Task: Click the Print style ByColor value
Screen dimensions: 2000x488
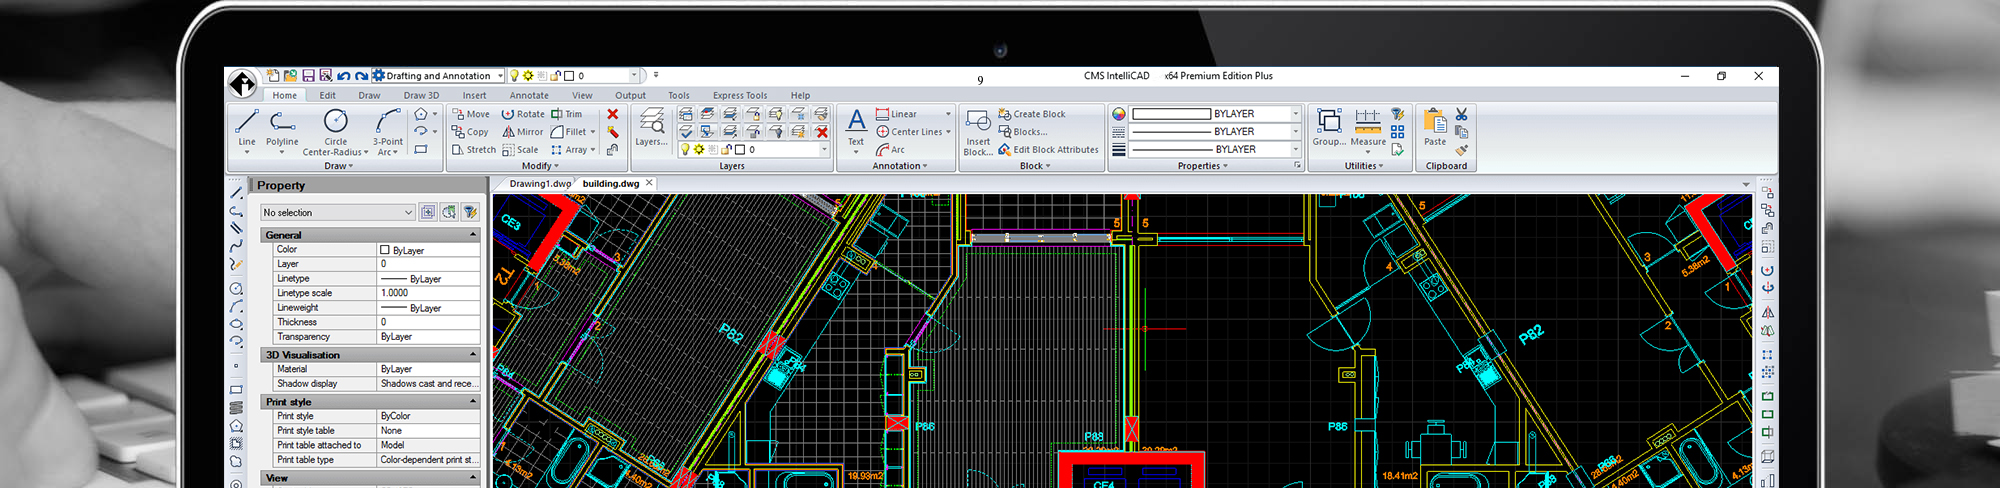Action: (x=429, y=416)
